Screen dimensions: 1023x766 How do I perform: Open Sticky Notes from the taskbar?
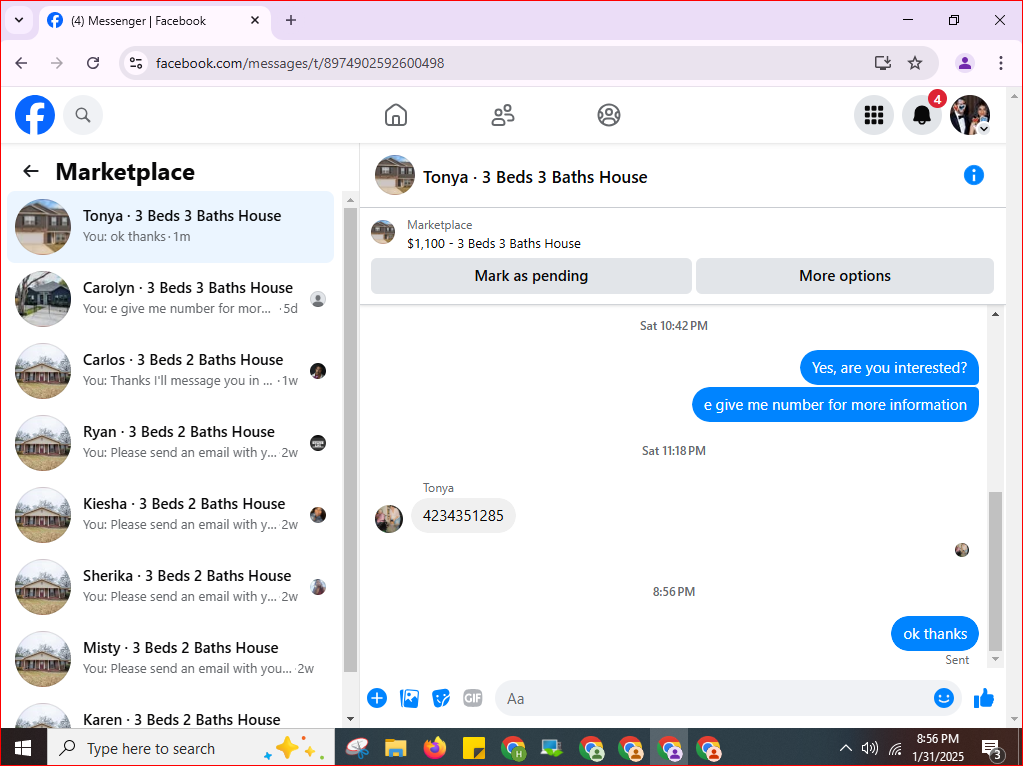pos(474,748)
